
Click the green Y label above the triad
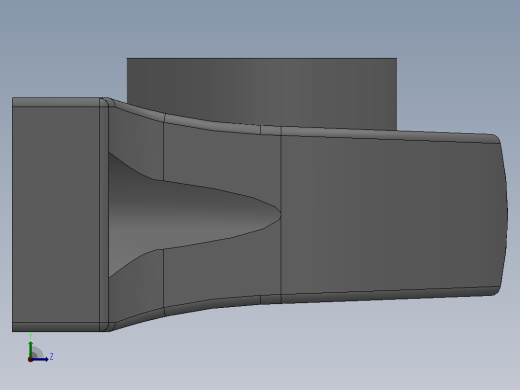(30, 336)
